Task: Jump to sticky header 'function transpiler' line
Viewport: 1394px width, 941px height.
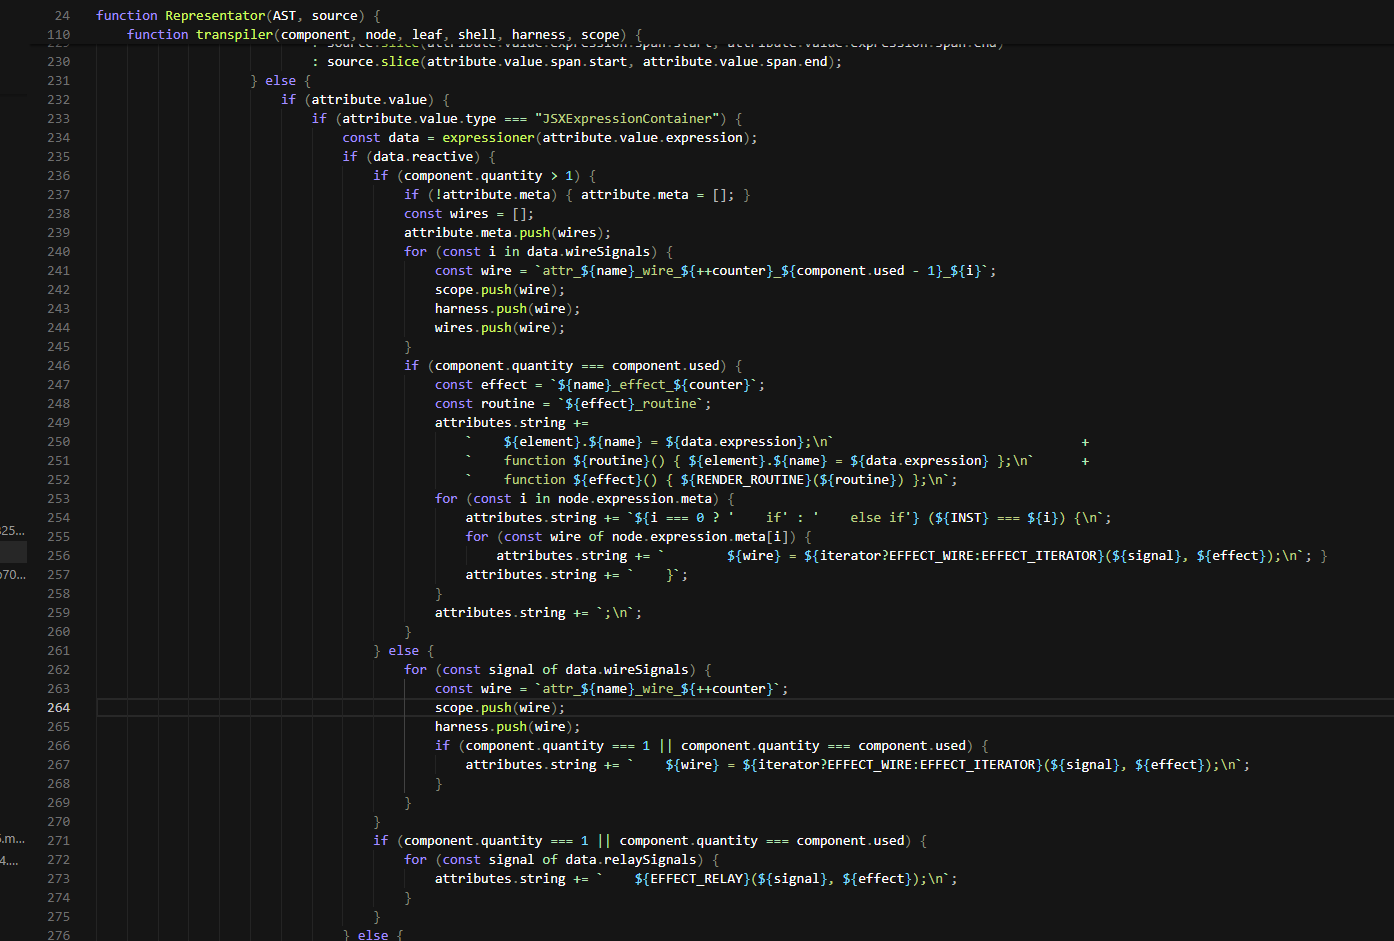Action: tap(385, 34)
